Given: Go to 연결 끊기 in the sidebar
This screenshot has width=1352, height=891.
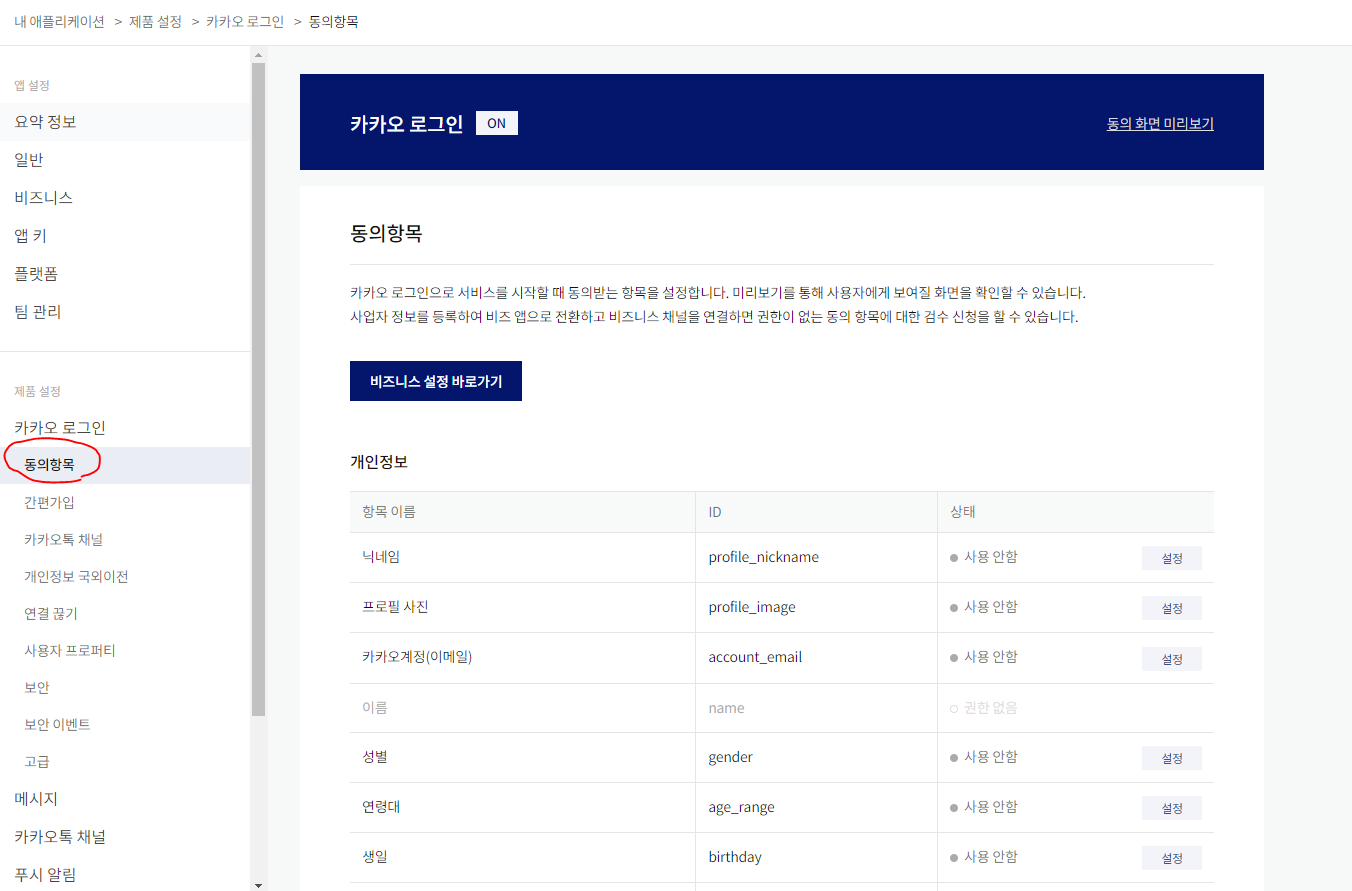Looking at the screenshot, I should (125, 613).
